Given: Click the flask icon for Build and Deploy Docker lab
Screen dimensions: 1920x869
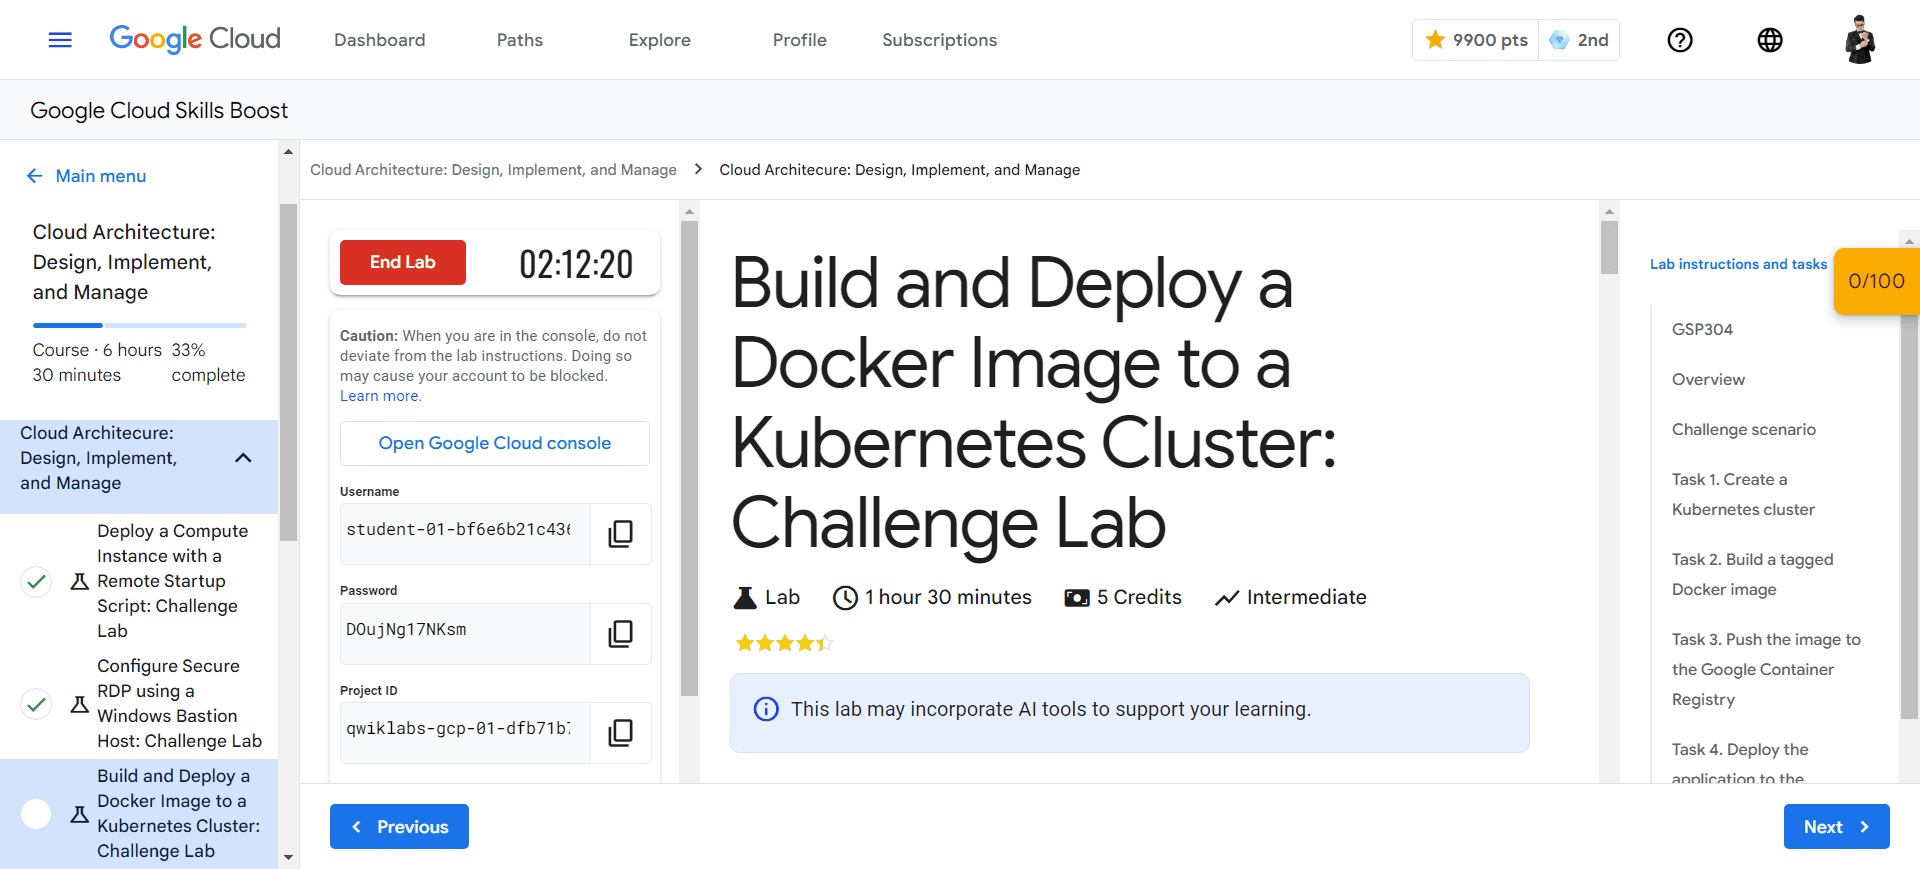Looking at the screenshot, I should [x=80, y=814].
